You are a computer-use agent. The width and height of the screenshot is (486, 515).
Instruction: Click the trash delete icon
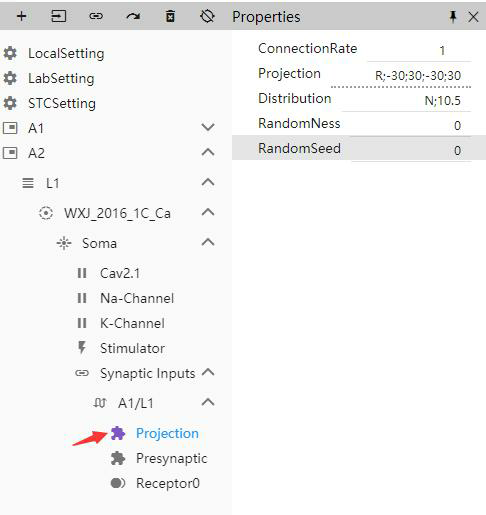pyautogui.click(x=170, y=16)
